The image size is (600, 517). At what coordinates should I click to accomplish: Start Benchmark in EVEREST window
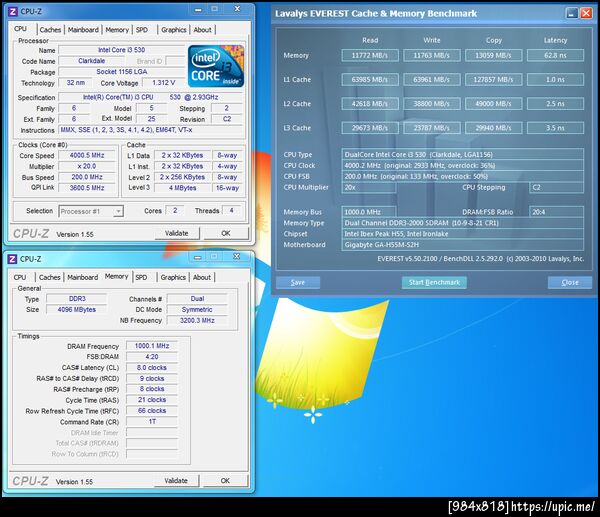[434, 282]
